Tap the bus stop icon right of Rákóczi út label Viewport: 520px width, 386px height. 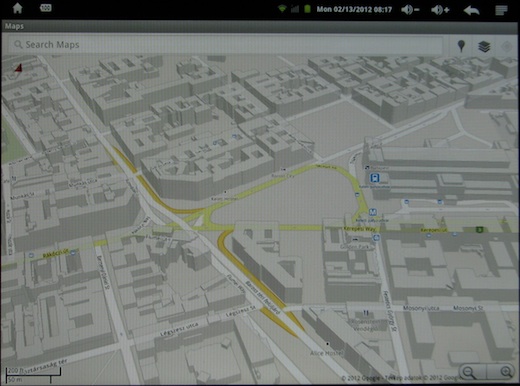(x=73, y=253)
